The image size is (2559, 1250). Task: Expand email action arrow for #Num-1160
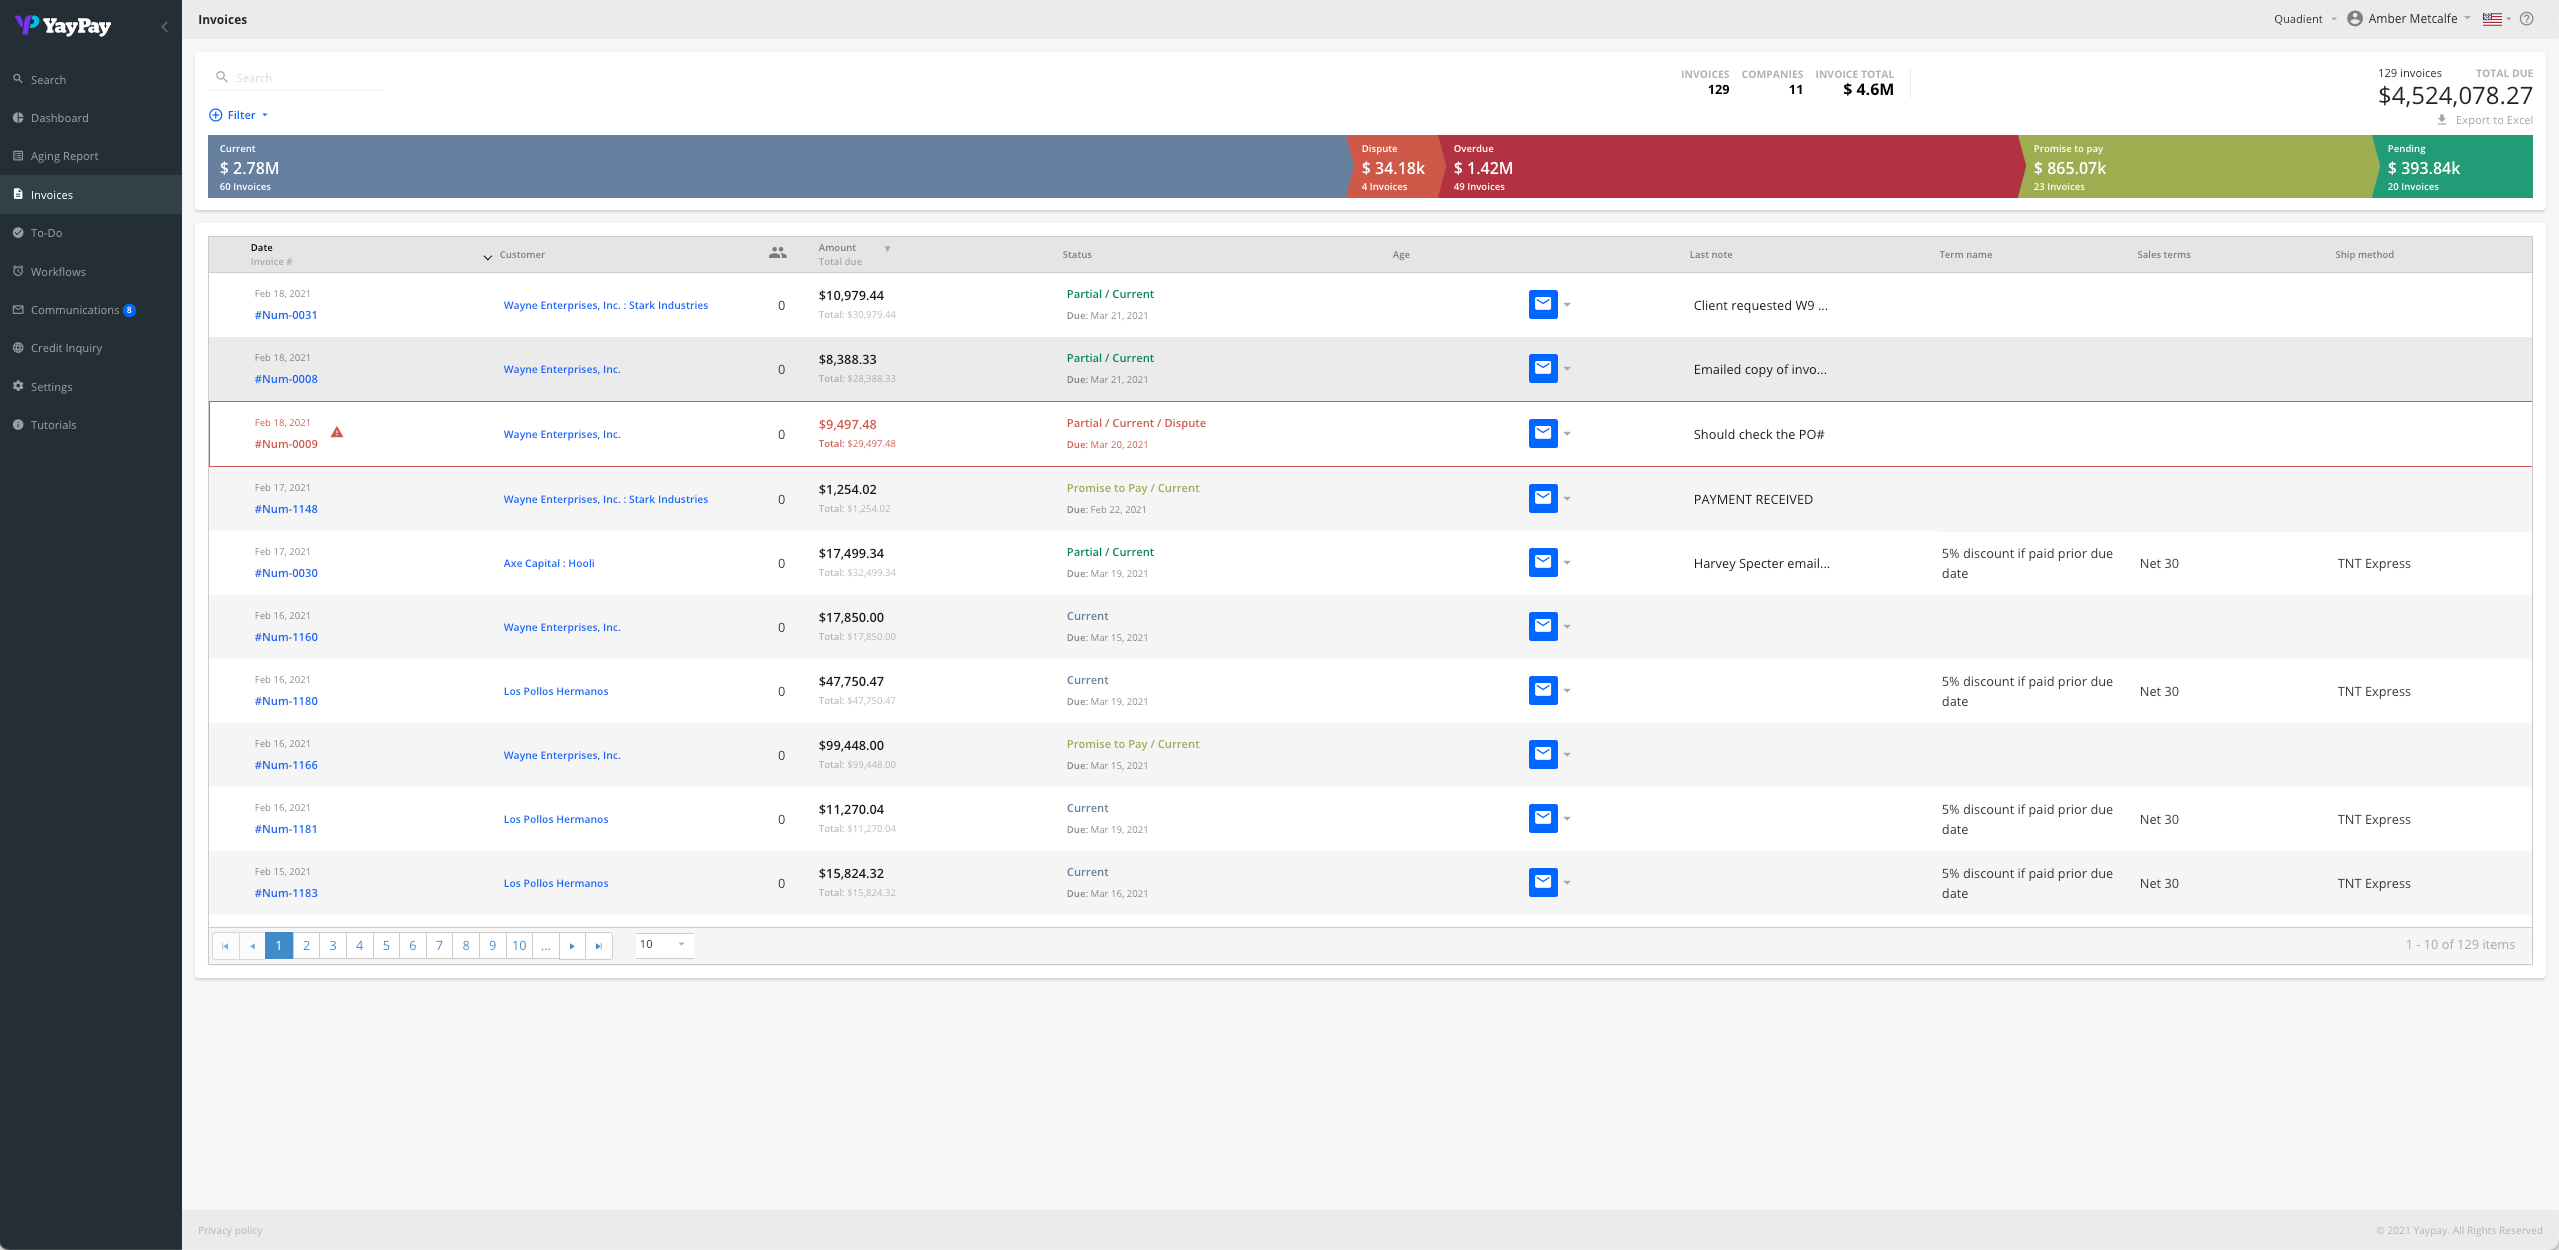pos(1567,627)
